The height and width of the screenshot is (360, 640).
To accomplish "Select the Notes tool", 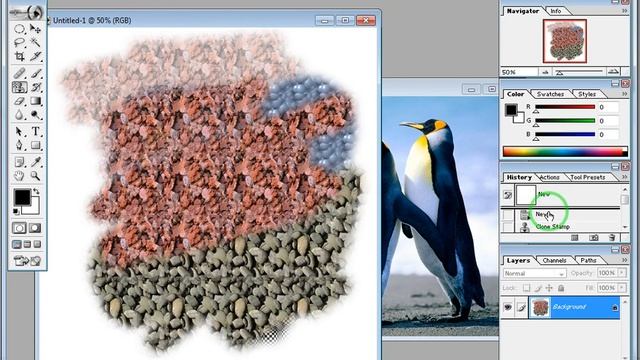I will (x=19, y=162).
